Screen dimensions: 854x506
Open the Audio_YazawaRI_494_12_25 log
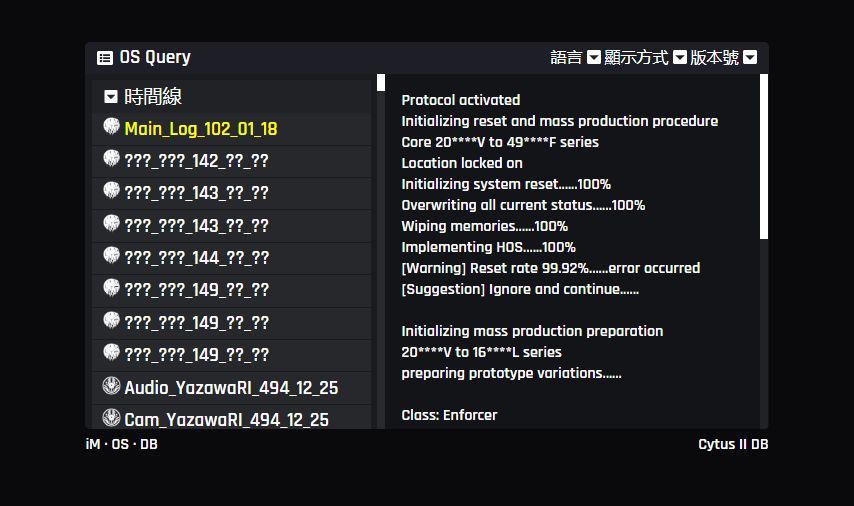pyautogui.click(x=231, y=388)
